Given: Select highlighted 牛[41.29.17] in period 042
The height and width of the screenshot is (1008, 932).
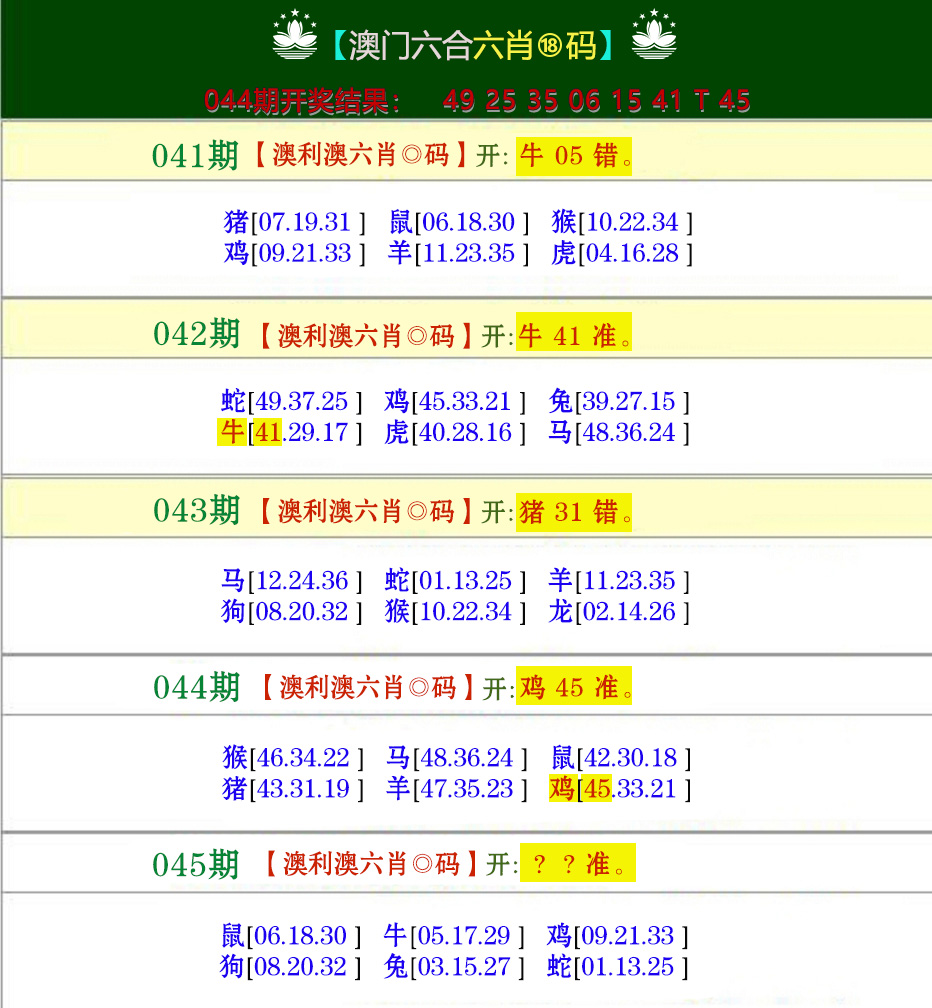Looking at the screenshot, I should click(x=291, y=432).
